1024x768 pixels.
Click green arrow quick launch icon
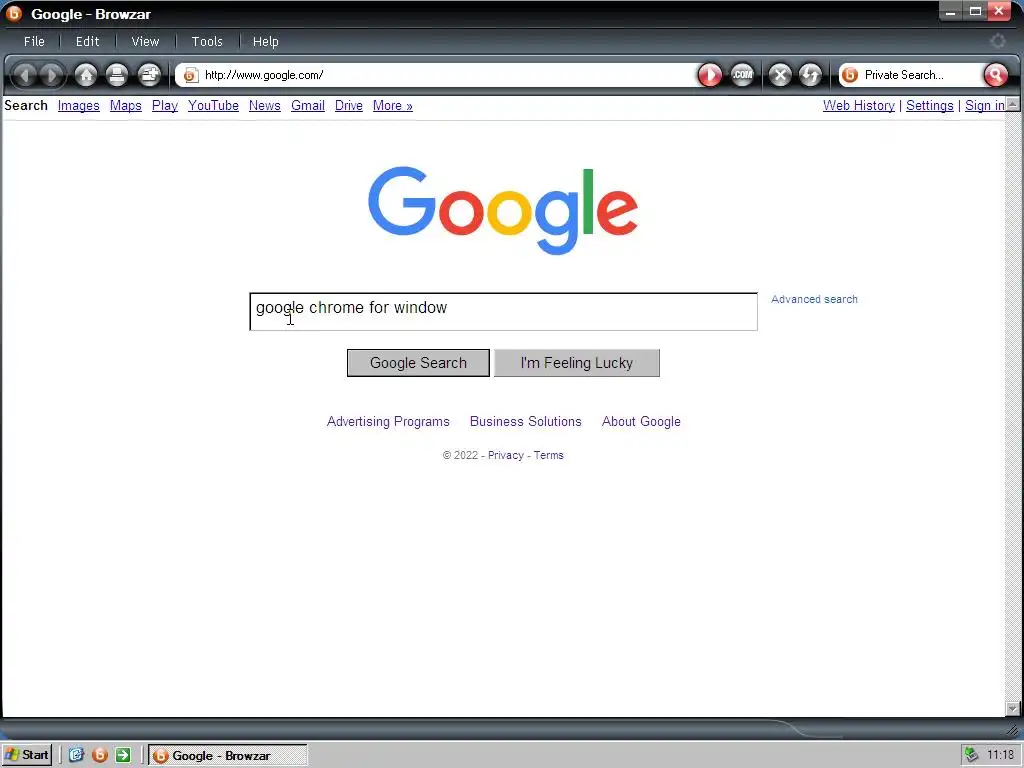pyautogui.click(x=123, y=755)
